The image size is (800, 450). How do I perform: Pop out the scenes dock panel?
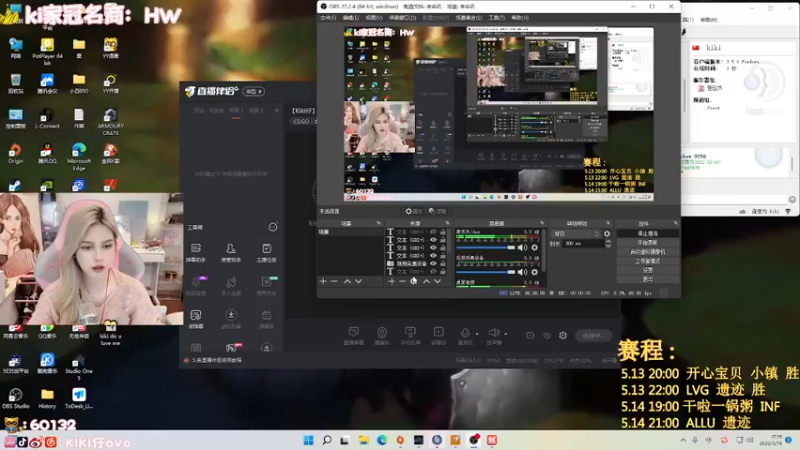[x=379, y=223]
